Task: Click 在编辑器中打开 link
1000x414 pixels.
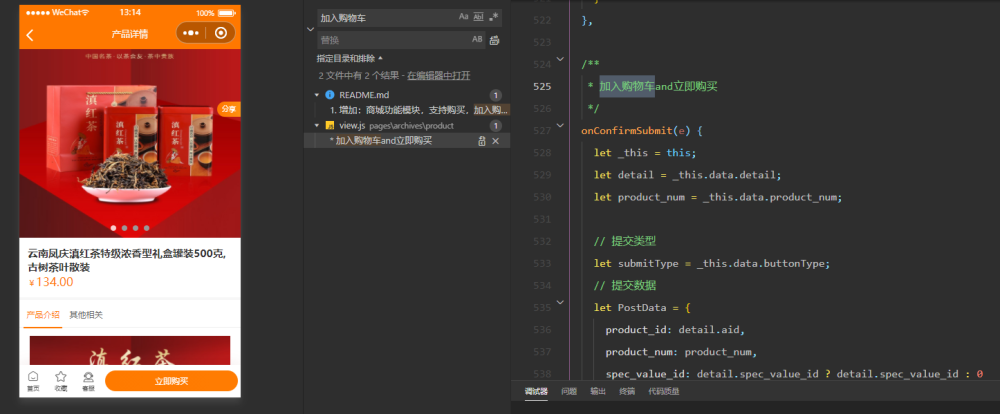Action: [x=439, y=75]
